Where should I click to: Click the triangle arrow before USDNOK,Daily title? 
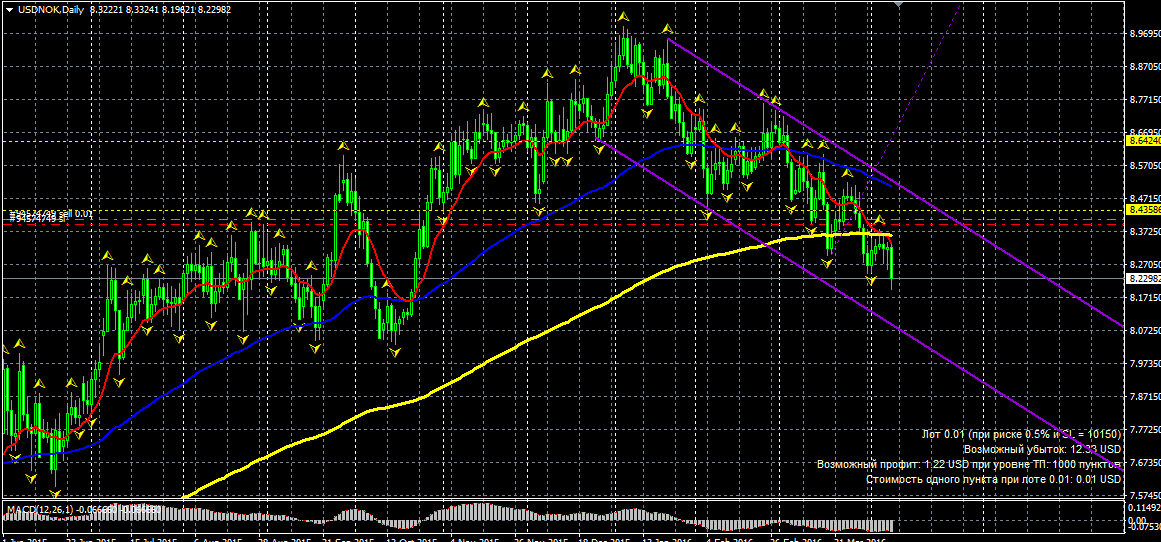point(9,9)
